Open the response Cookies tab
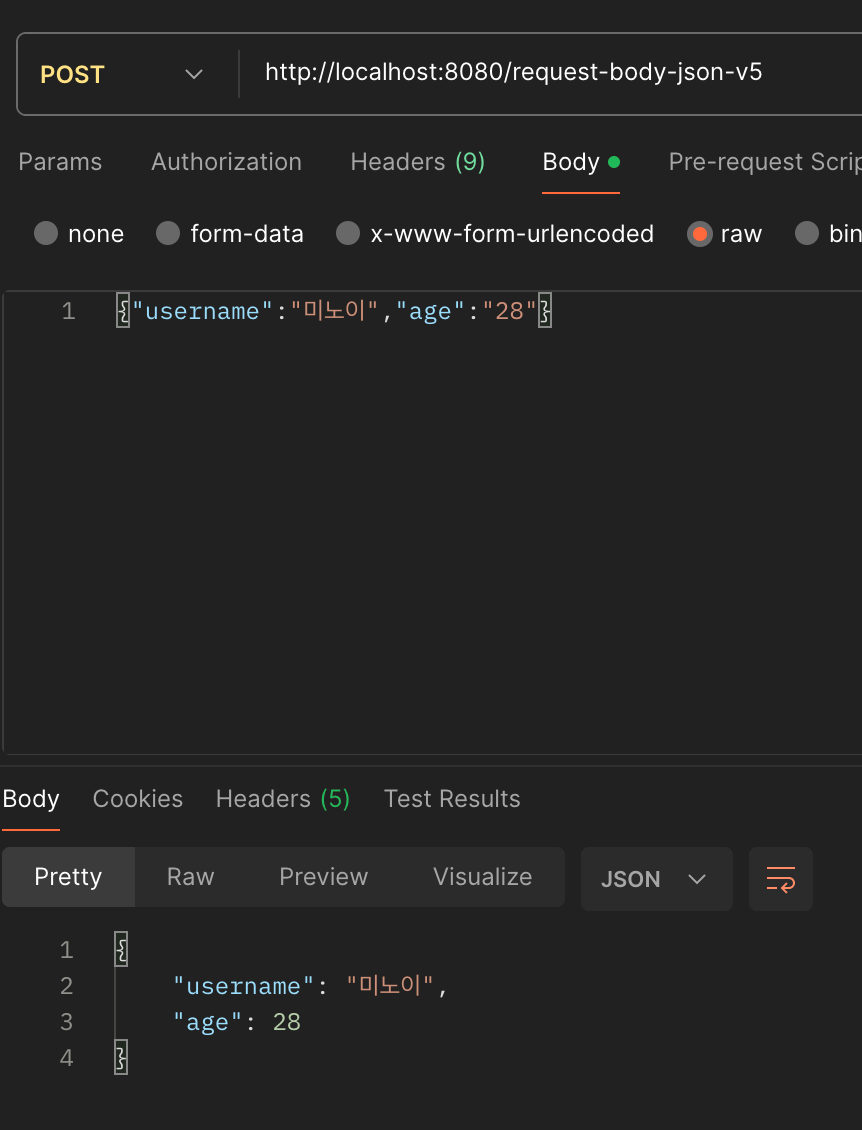Screen dimensions: 862x1130 [x=138, y=798]
